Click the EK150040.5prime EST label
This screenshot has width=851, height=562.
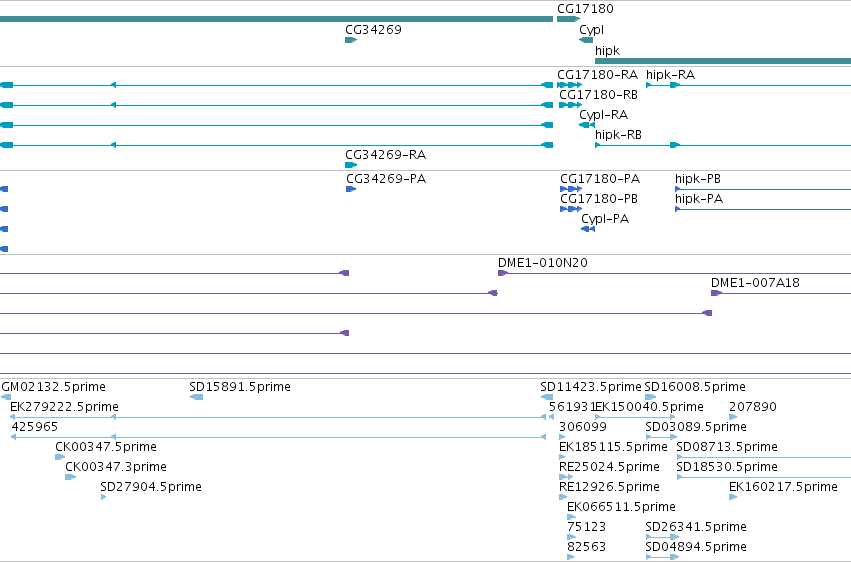(x=649, y=407)
